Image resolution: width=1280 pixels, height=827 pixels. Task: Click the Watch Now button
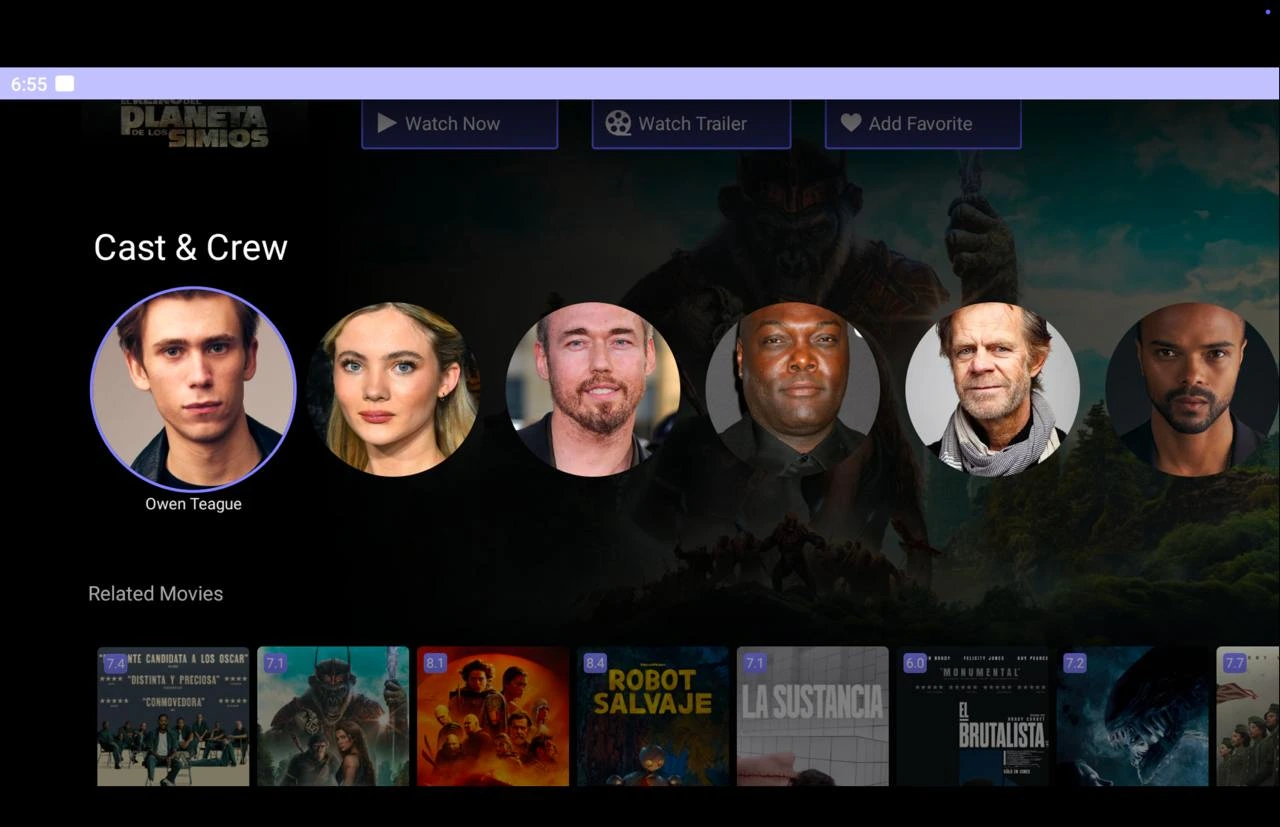[x=459, y=124]
